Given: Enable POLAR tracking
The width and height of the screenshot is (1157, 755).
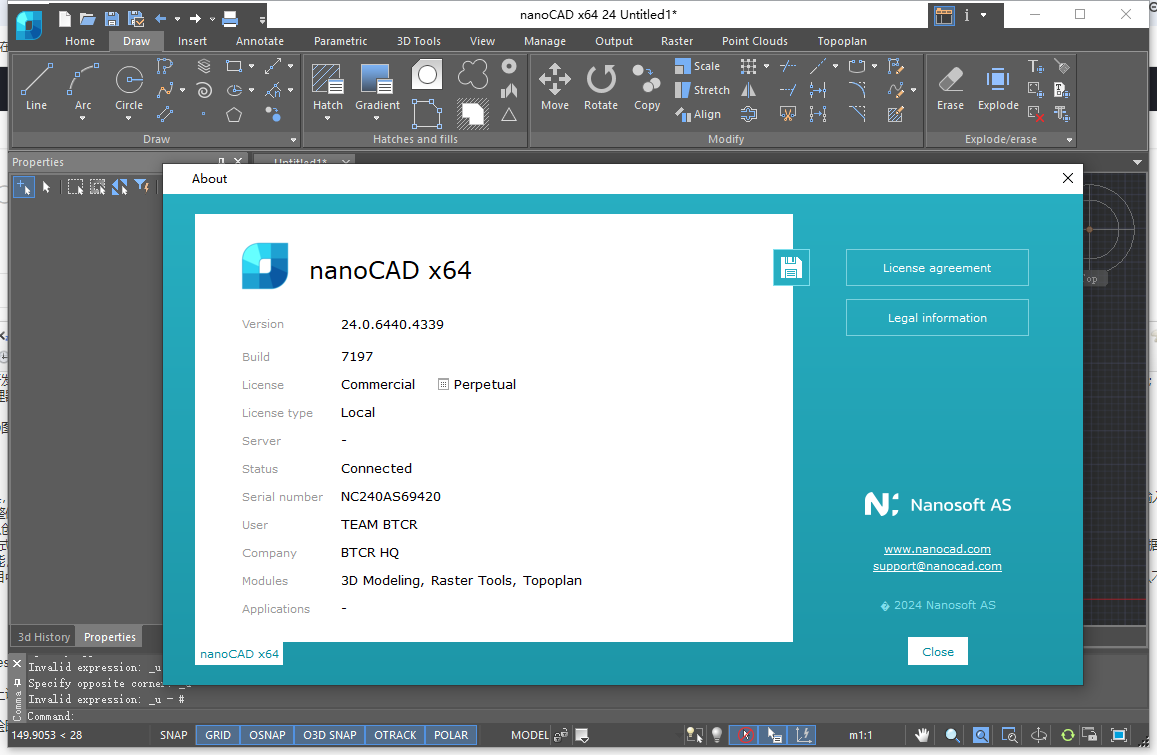Looking at the screenshot, I should point(450,735).
